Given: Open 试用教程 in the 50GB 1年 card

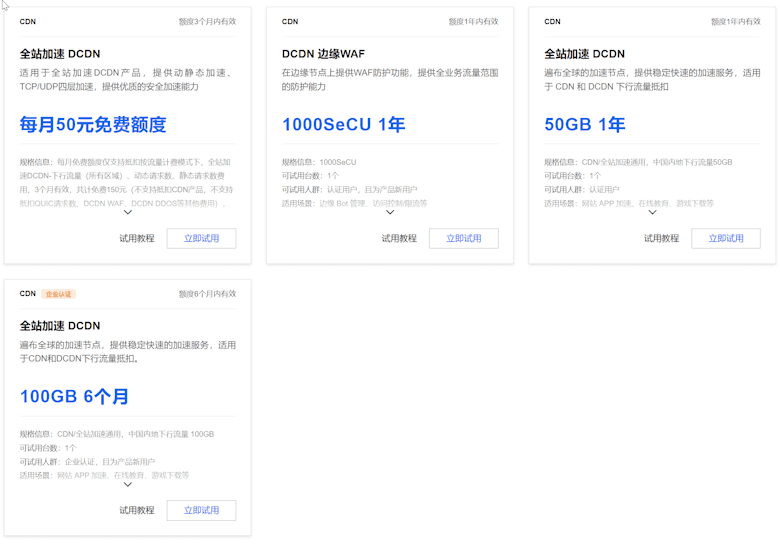Looking at the screenshot, I should tap(661, 238).
